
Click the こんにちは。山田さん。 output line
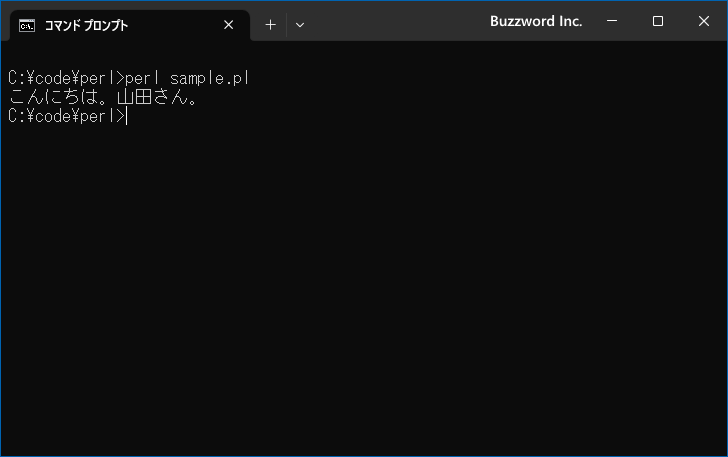[x=103, y=97]
